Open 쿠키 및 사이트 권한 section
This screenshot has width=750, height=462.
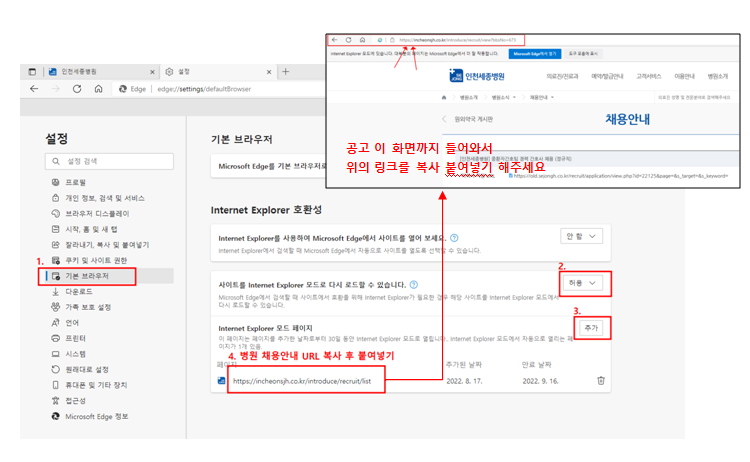coord(96,260)
